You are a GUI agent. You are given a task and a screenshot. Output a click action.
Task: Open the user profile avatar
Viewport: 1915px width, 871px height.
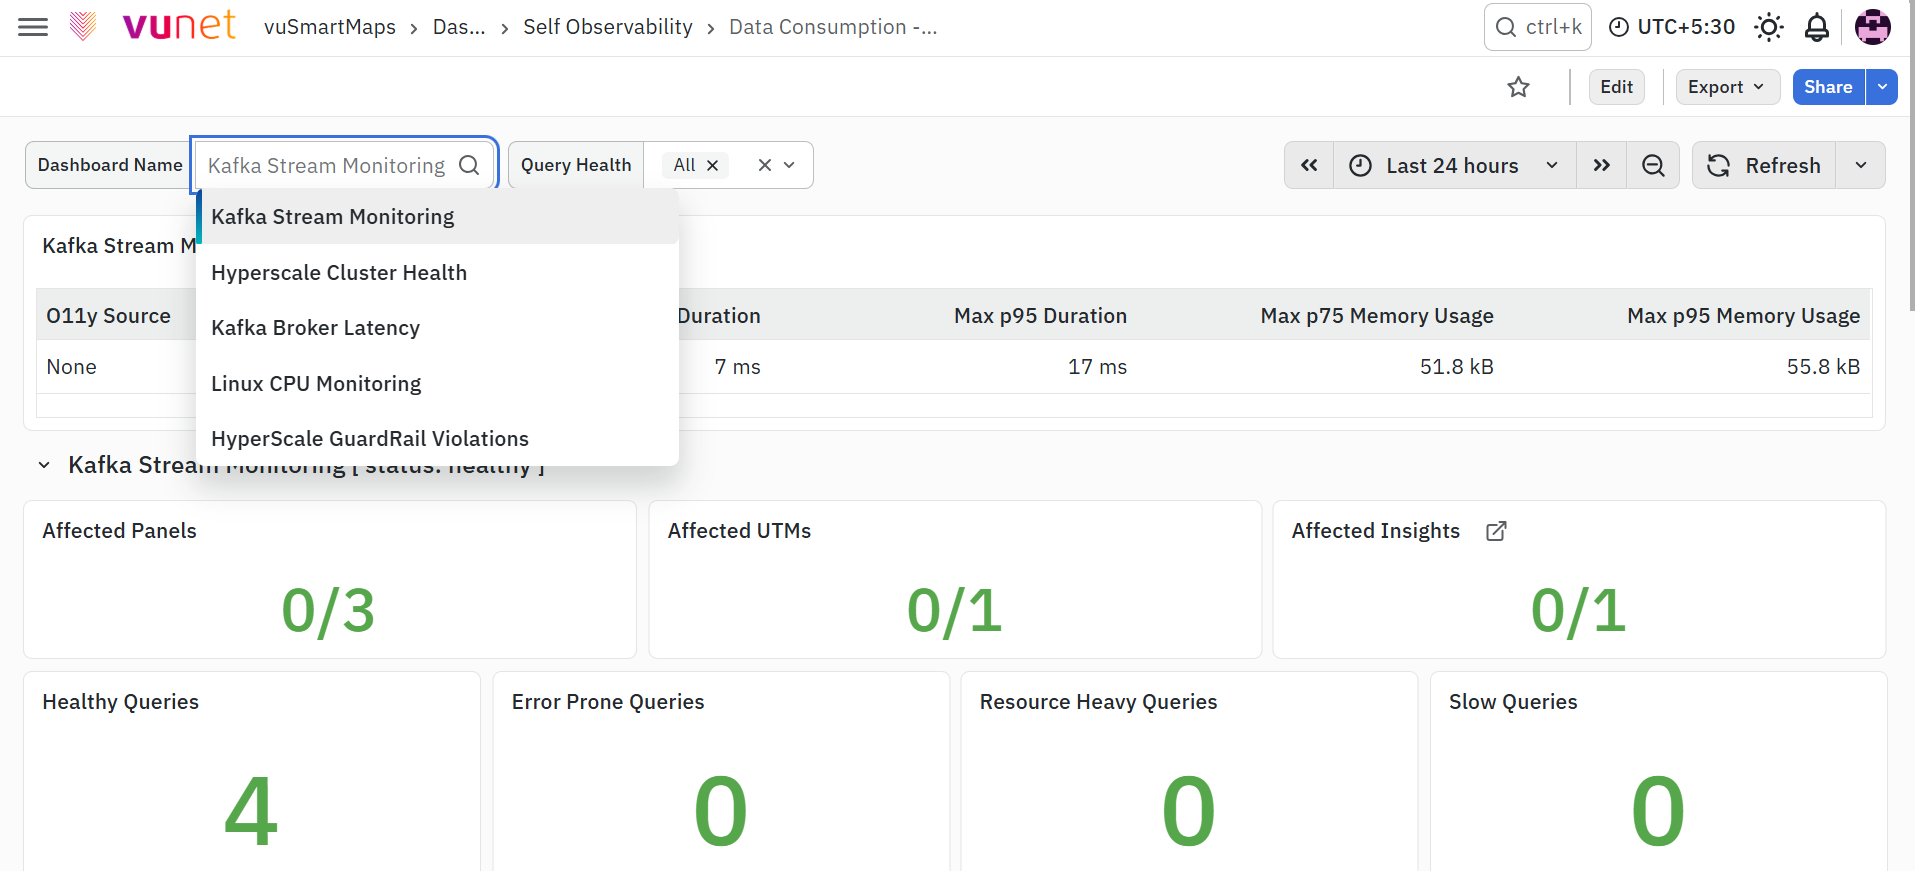click(x=1872, y=27)
